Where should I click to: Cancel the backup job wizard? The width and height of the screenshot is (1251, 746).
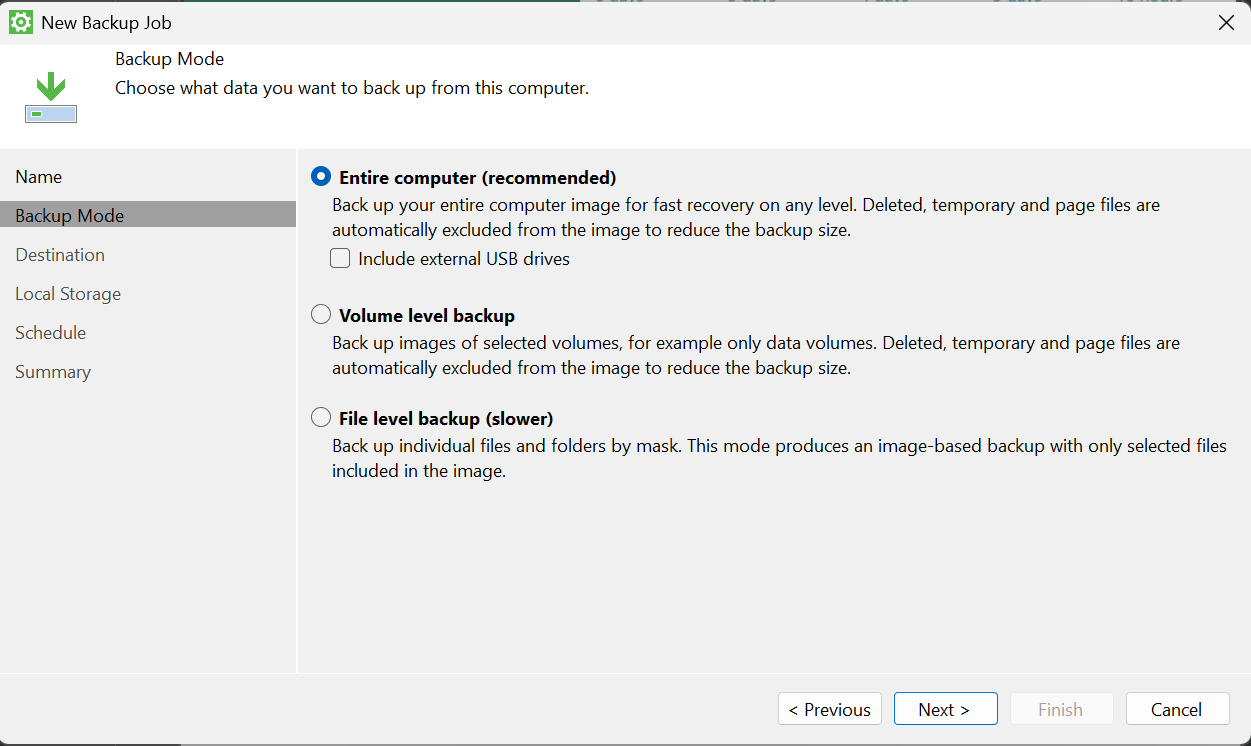(x=1176, y=709)
